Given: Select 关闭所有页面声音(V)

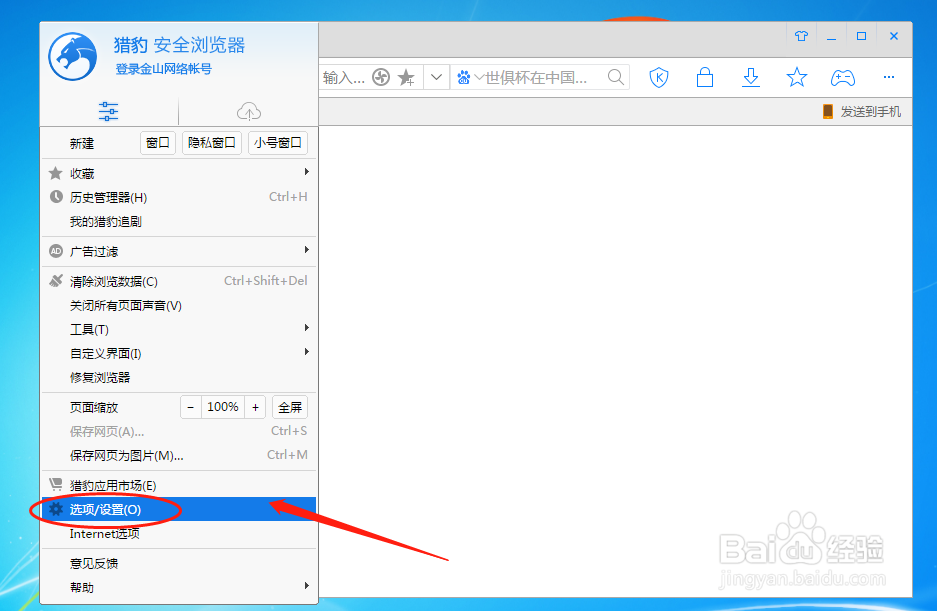Looking at the screenshot, I should coord(179,306).
